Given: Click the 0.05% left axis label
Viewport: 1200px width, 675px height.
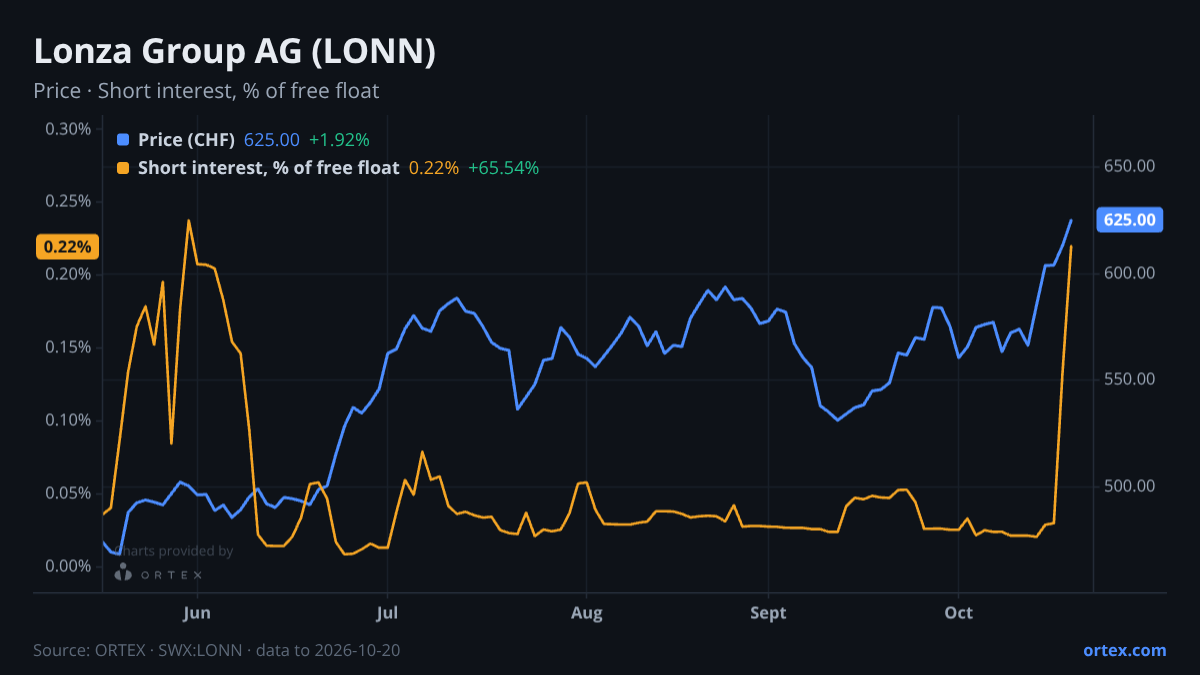Looking at the screenshot, I should (69, 493).
